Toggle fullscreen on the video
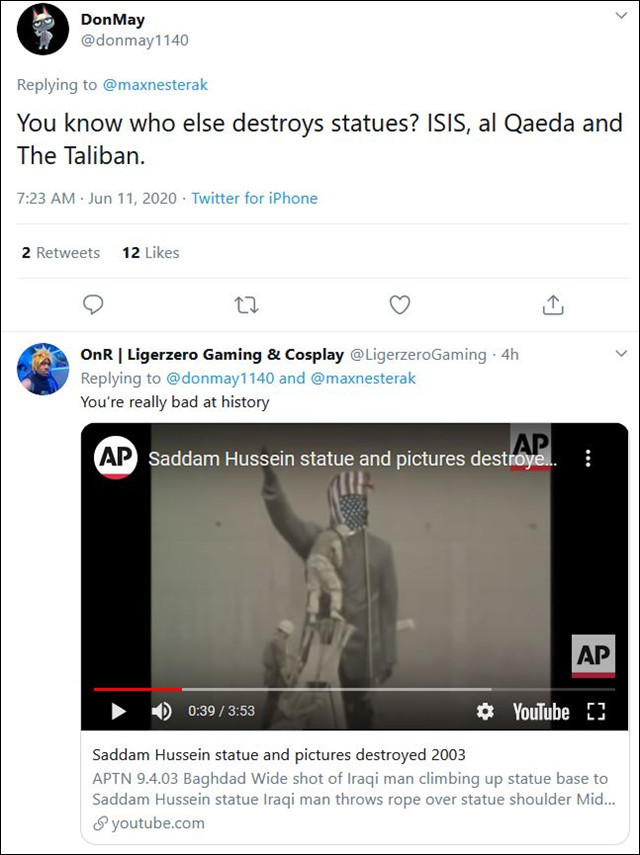 click(596, 711)
